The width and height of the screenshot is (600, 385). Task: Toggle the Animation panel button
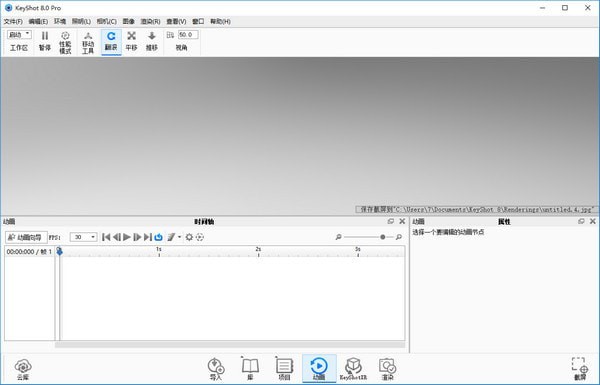pos(319,369)
